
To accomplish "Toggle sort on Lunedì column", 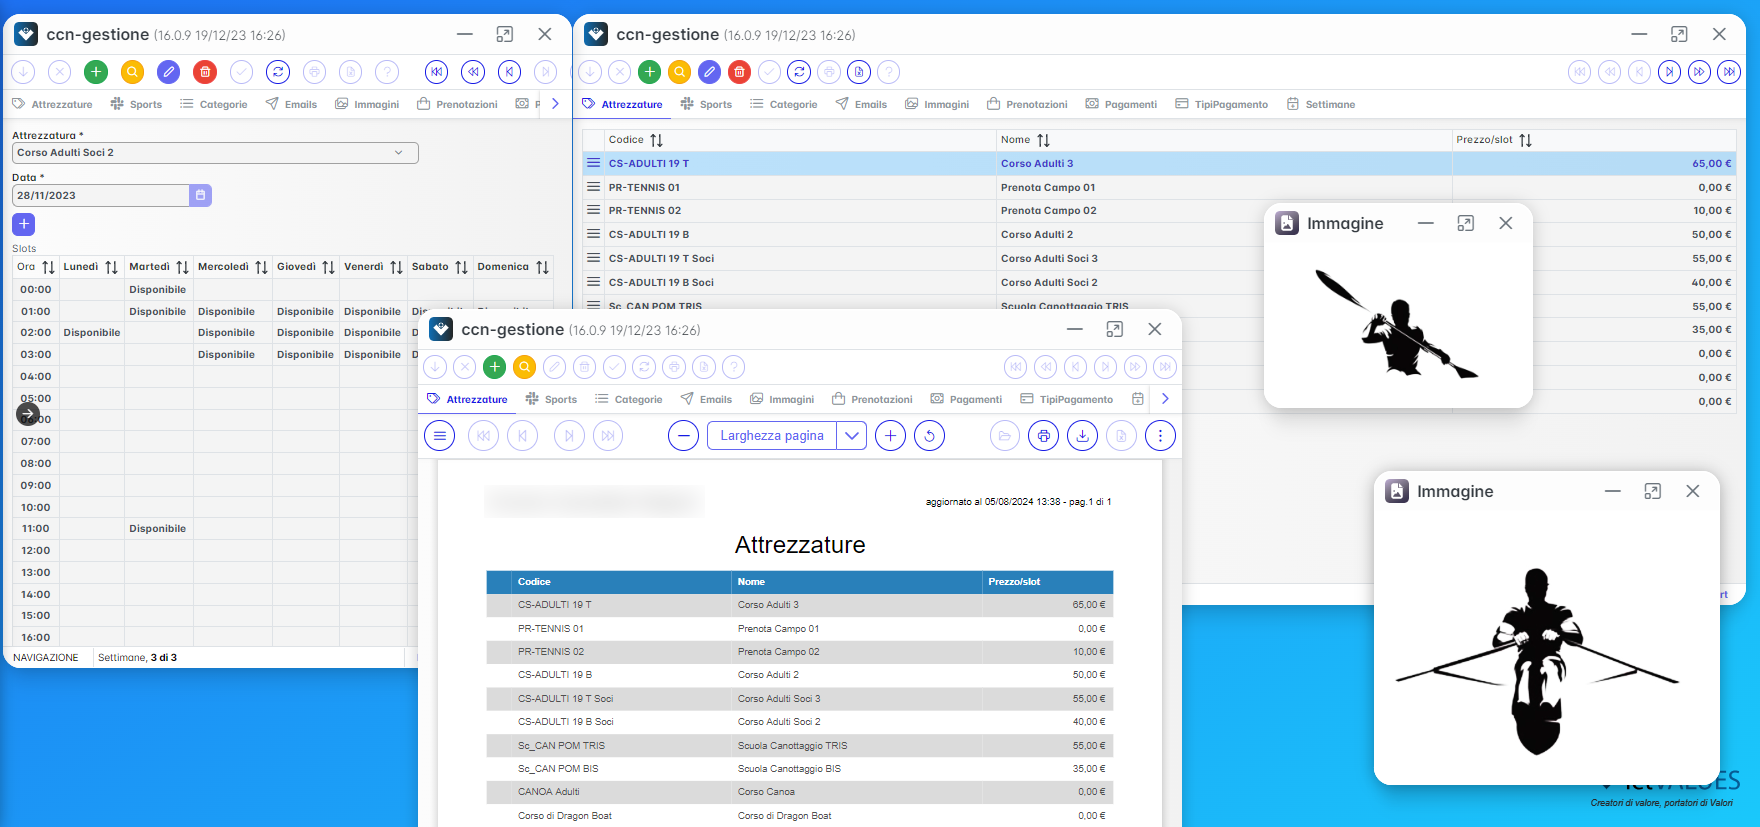I will tap(111, 267).
